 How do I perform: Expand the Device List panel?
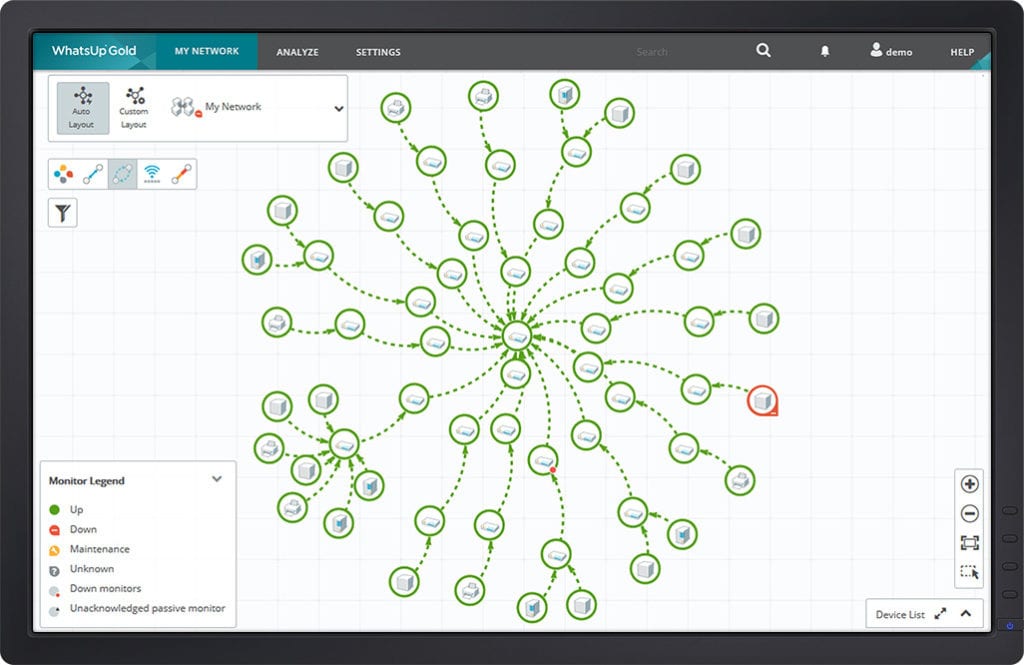pos(966,613)
